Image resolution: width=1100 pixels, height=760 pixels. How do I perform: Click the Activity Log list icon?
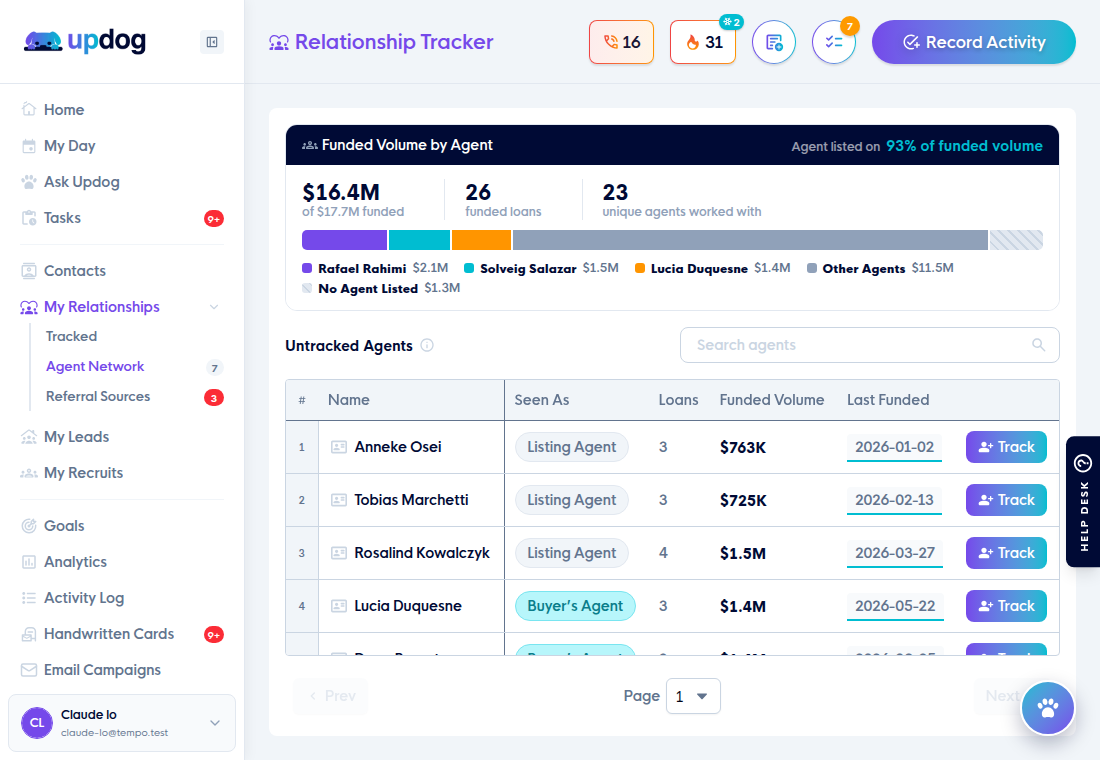[29, 598]
